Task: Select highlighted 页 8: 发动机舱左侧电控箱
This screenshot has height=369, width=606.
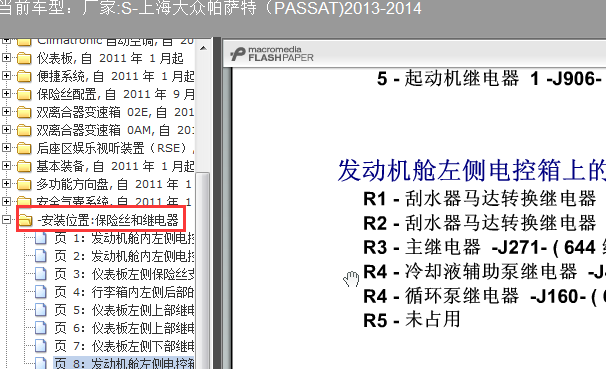Action: tap(124, 363)
